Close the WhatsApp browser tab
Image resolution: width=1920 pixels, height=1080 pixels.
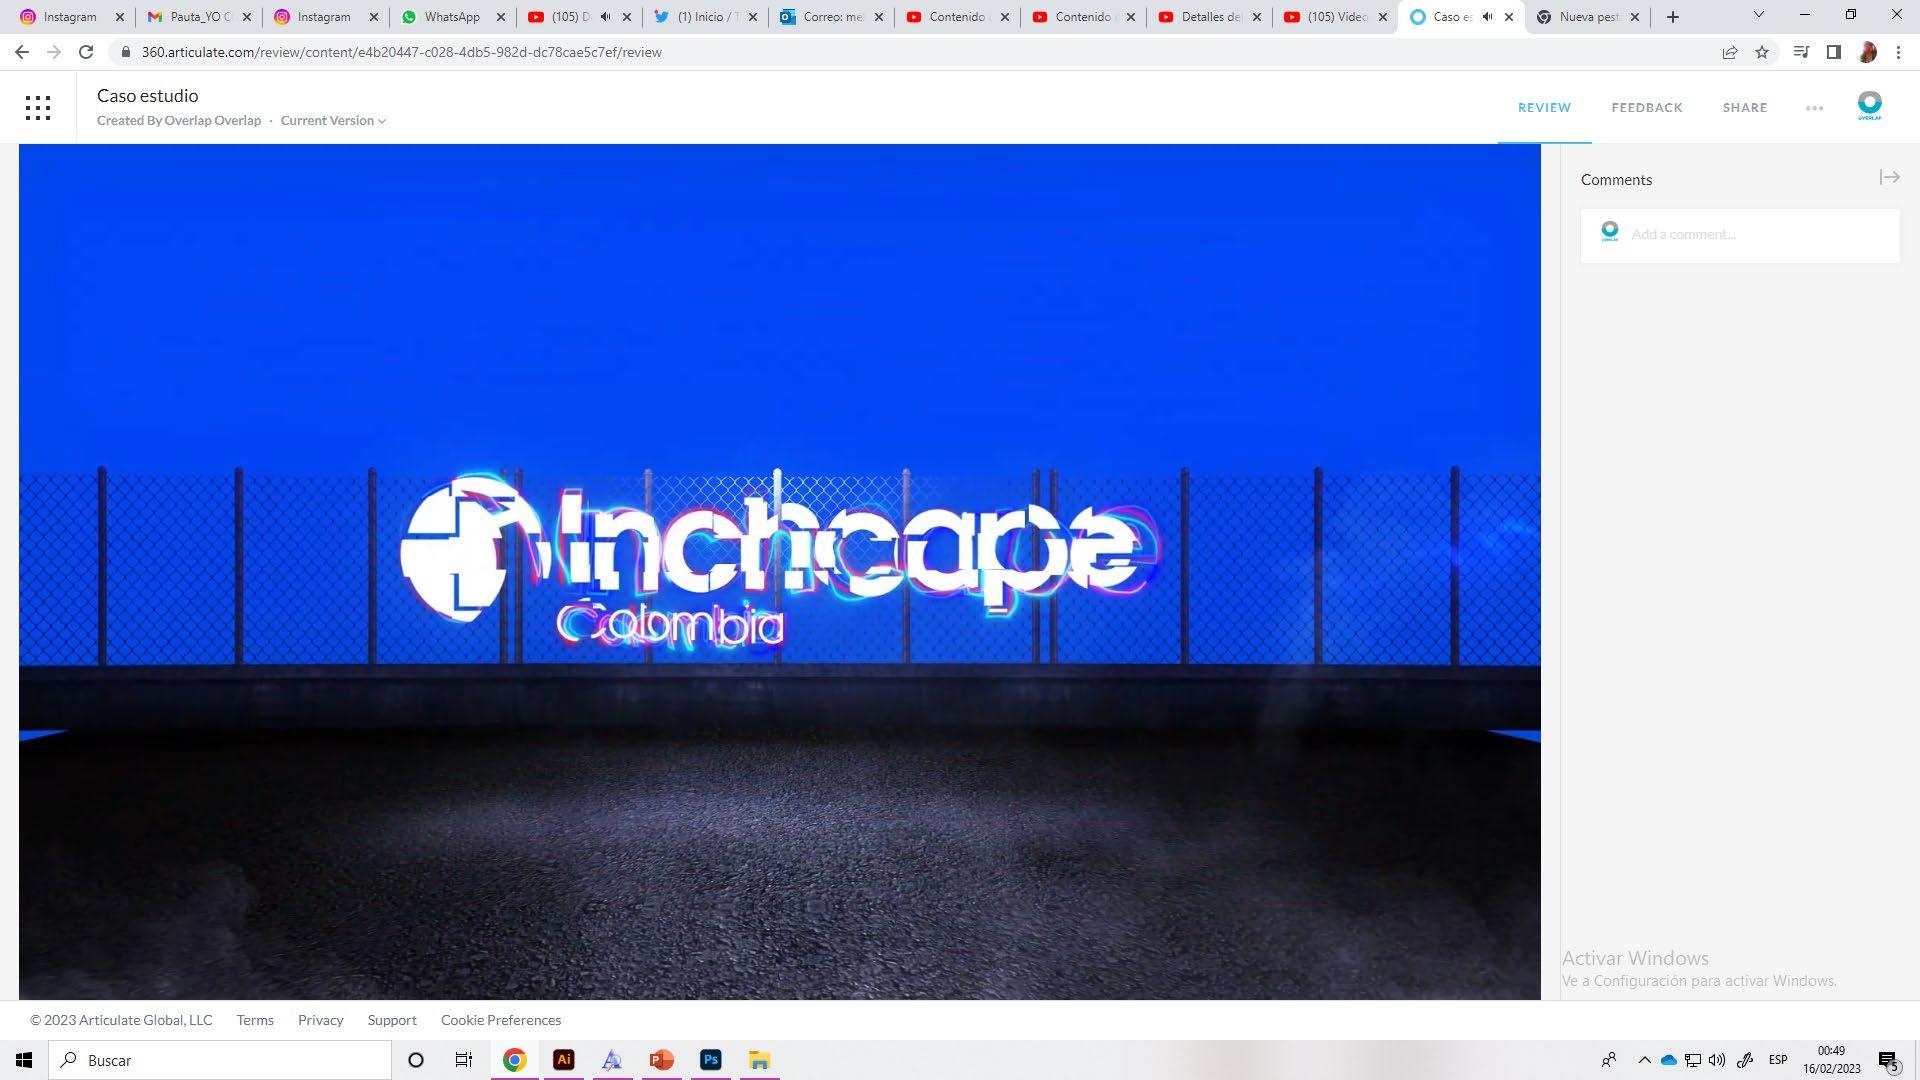(x=501, y=17)
